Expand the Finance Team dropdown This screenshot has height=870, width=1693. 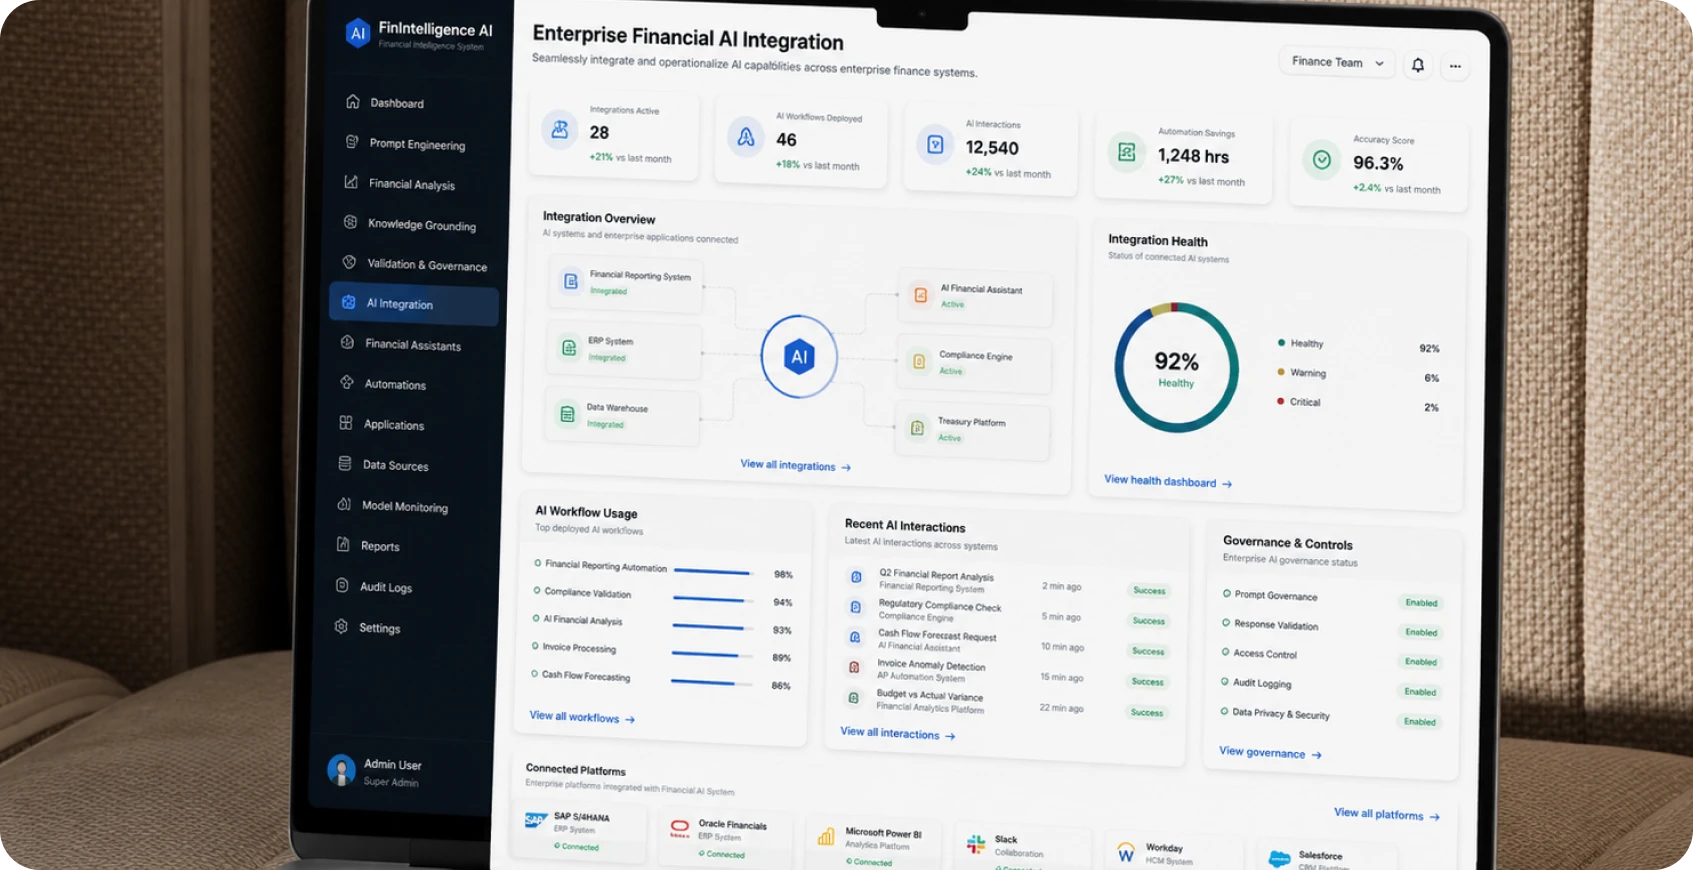(1337, 62)
